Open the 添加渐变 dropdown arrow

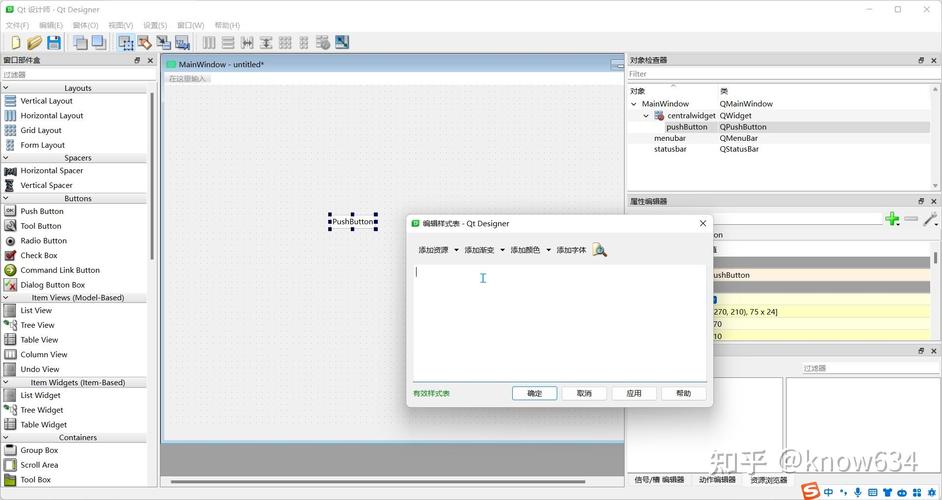click(x=502, y=250)
